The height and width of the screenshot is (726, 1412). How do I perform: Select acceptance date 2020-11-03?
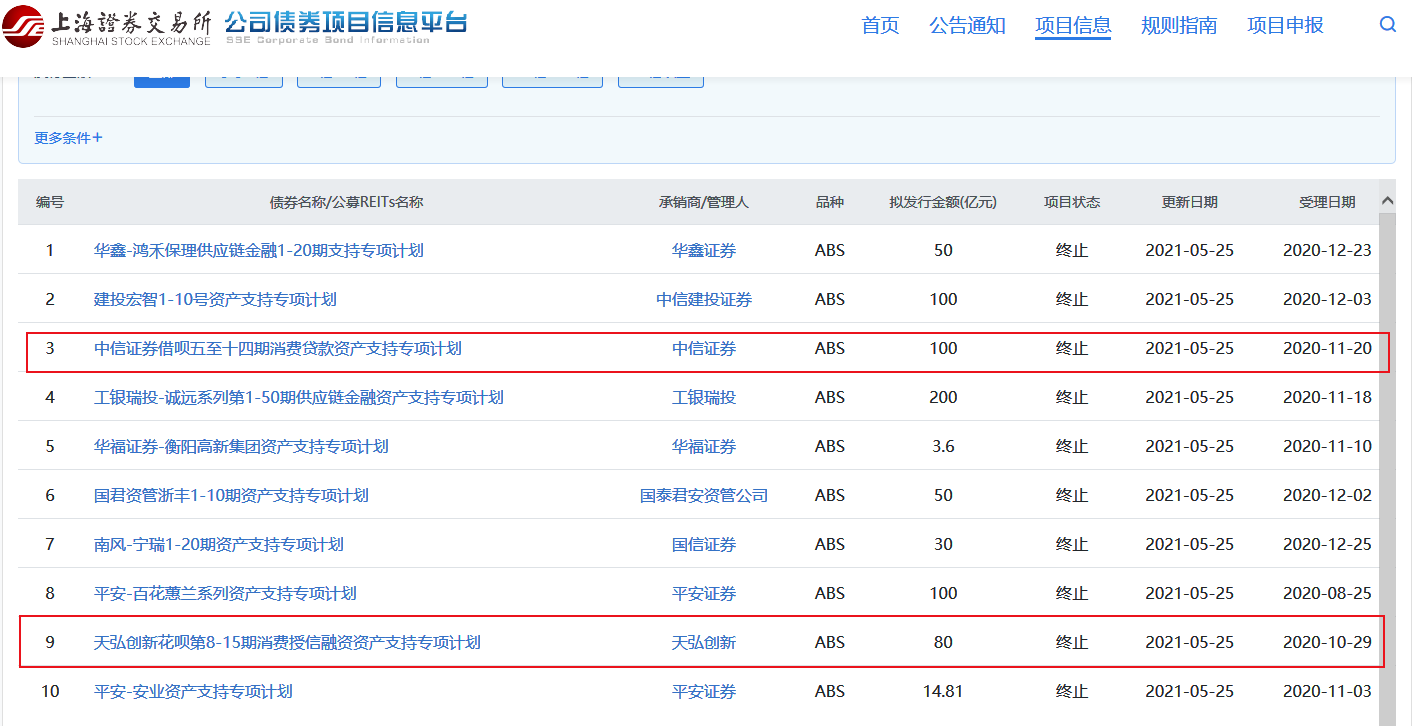[1328, 691]
